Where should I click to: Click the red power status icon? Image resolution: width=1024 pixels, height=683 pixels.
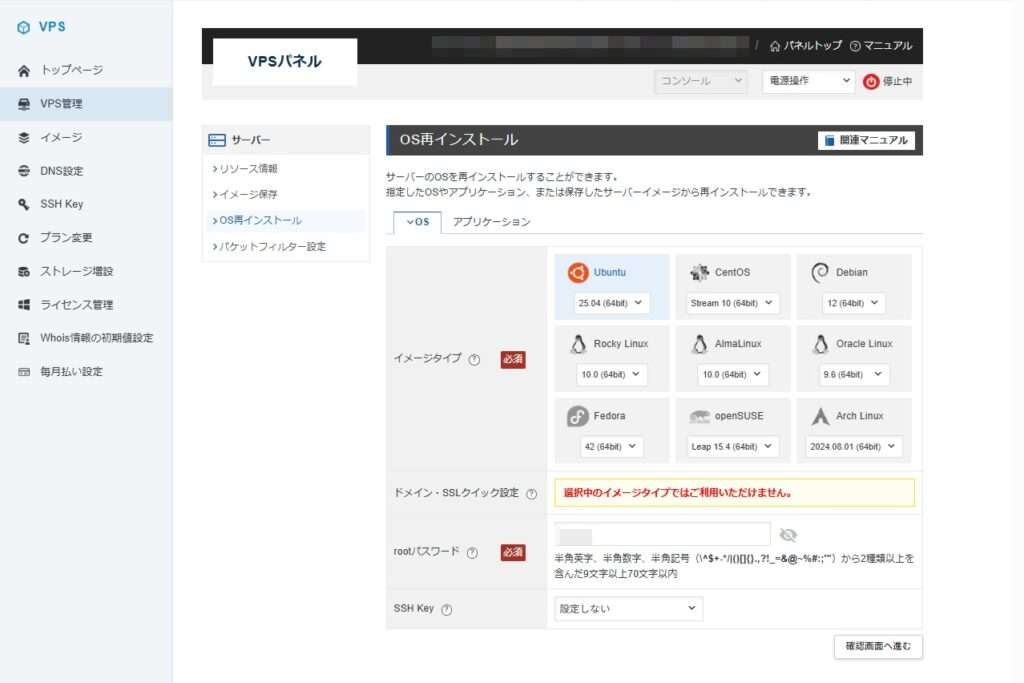pos(871,82)
